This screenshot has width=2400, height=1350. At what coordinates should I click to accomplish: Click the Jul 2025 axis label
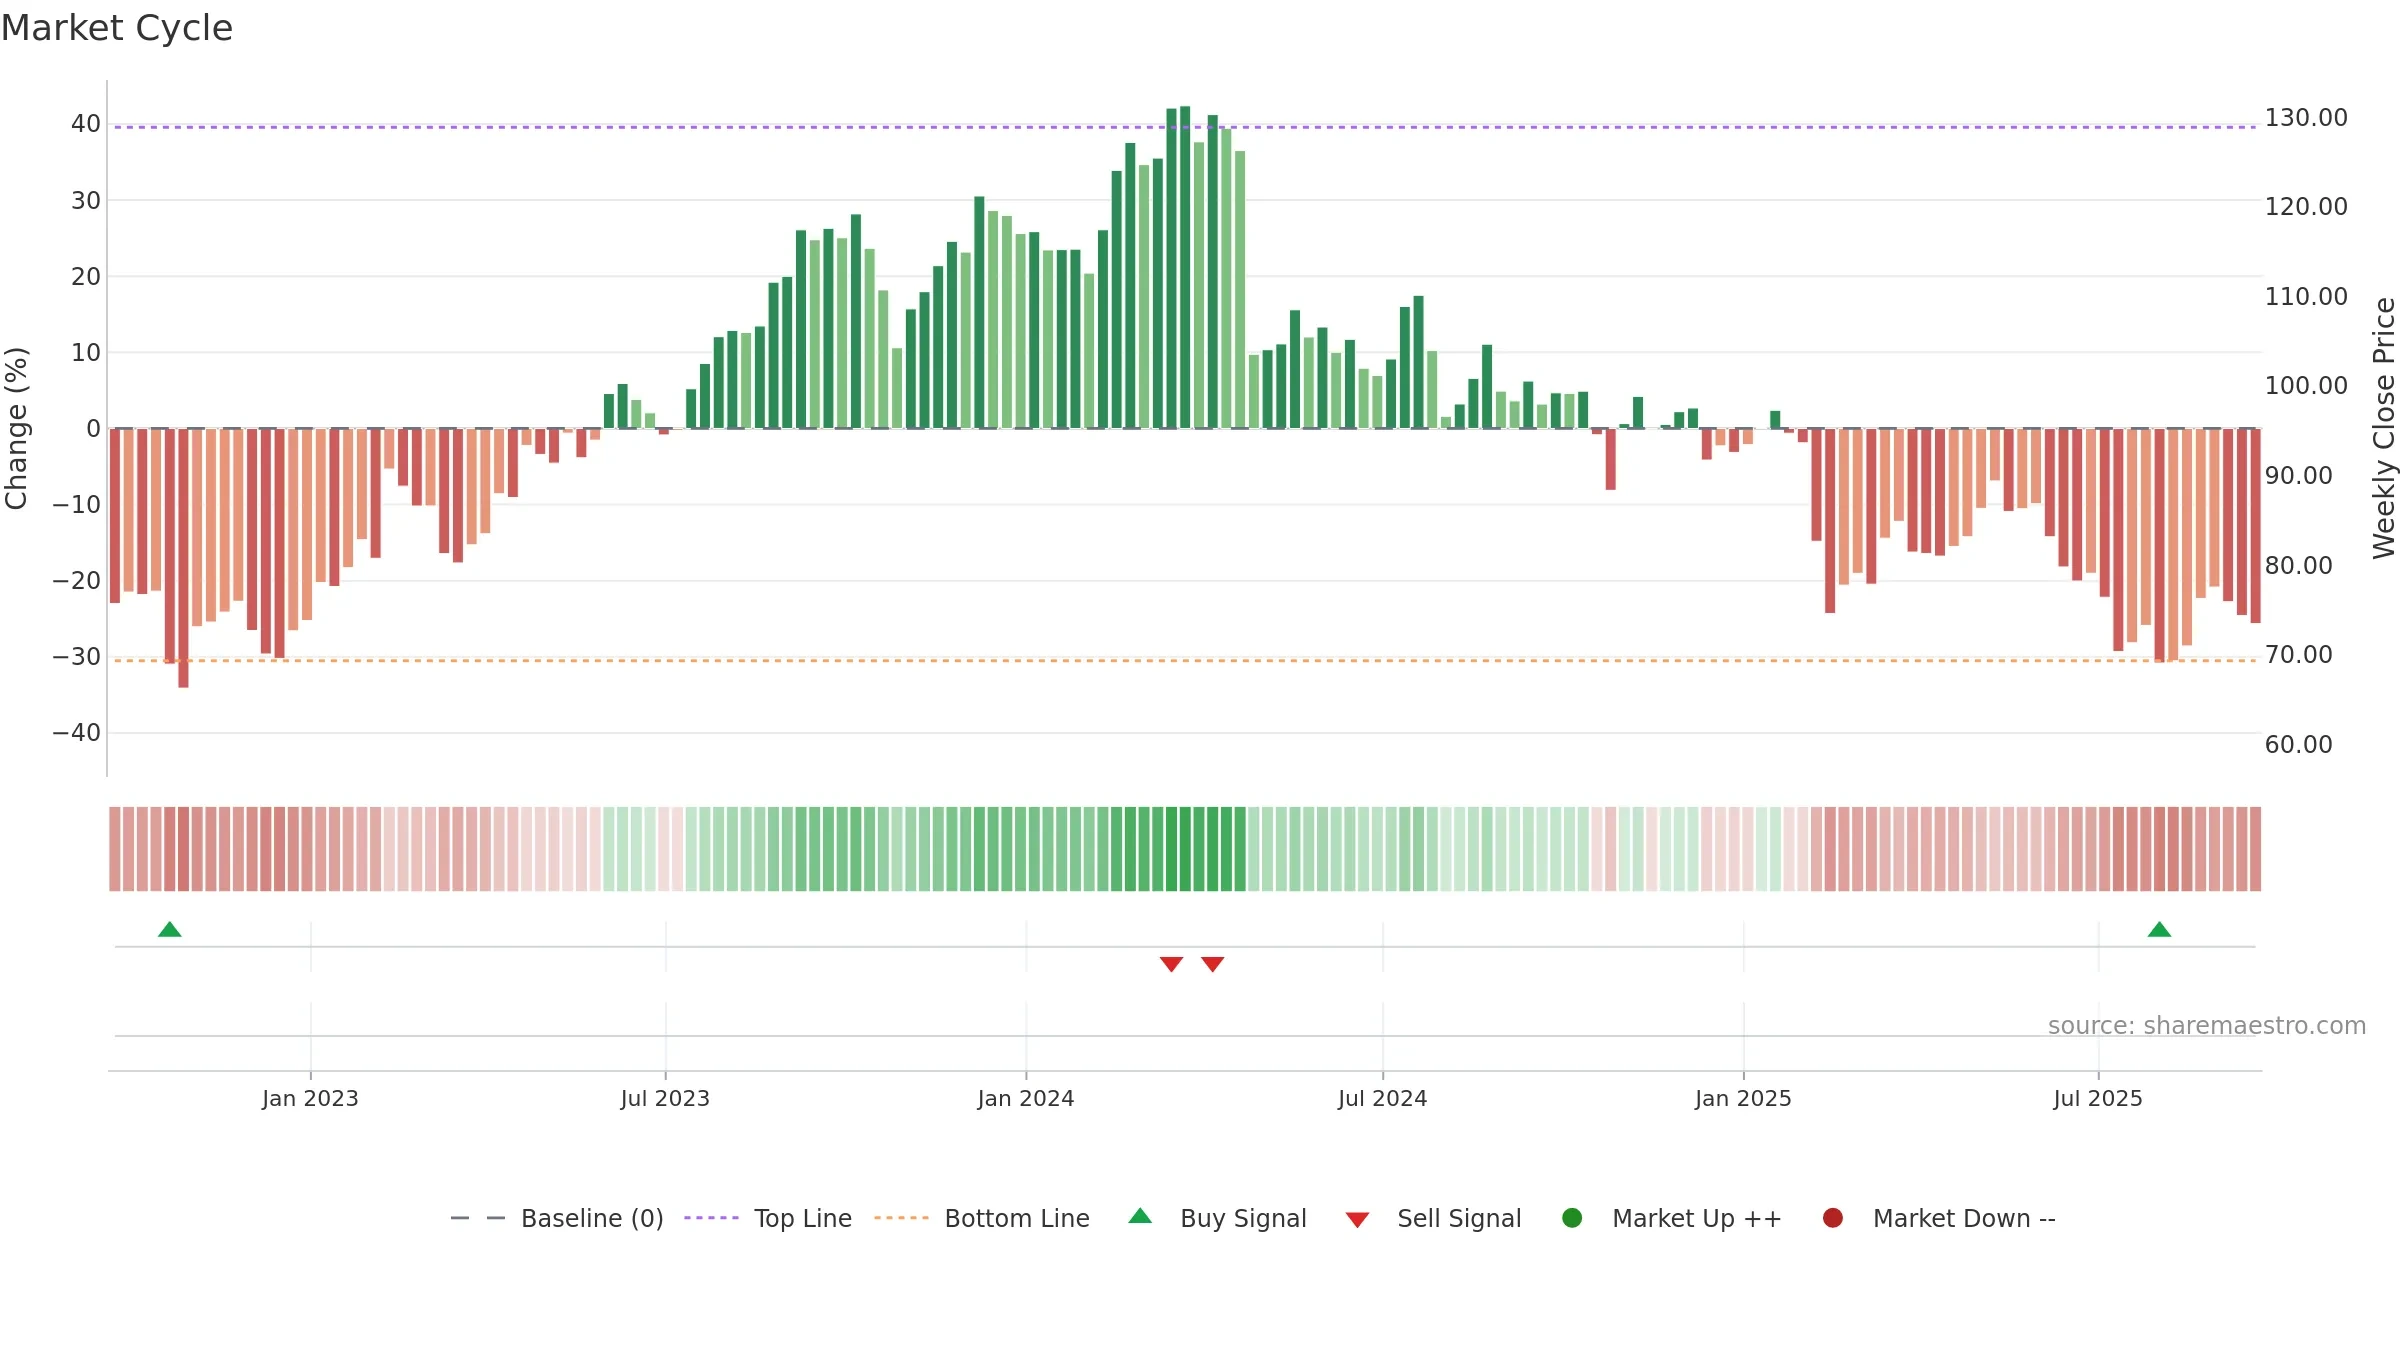pos(2098,1099)
